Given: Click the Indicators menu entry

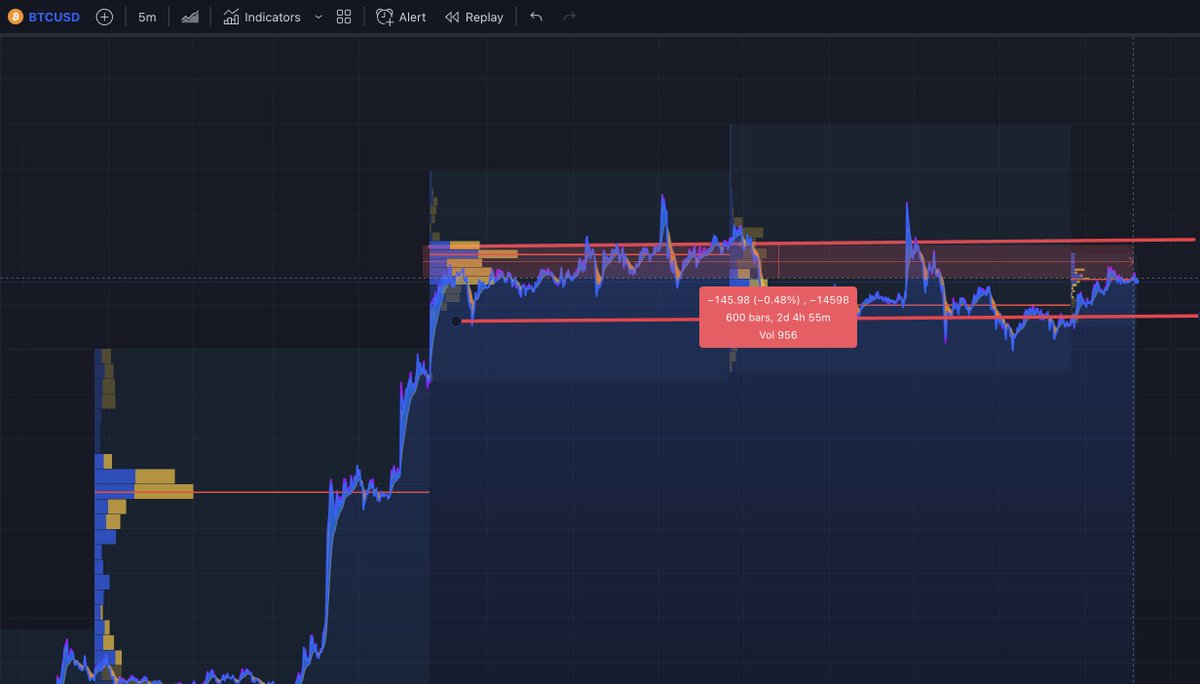Looking at the screenshot, I should (x=270, y=16).
